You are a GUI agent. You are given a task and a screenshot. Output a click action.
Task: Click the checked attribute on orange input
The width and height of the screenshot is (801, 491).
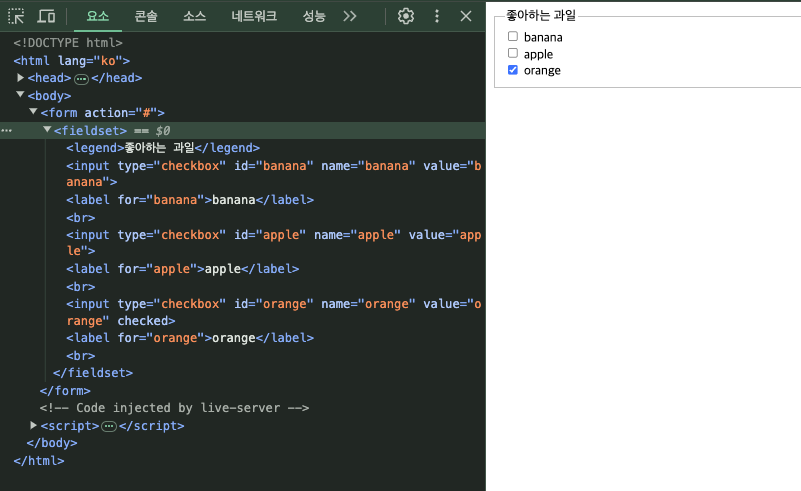click(x=143, y=321)
